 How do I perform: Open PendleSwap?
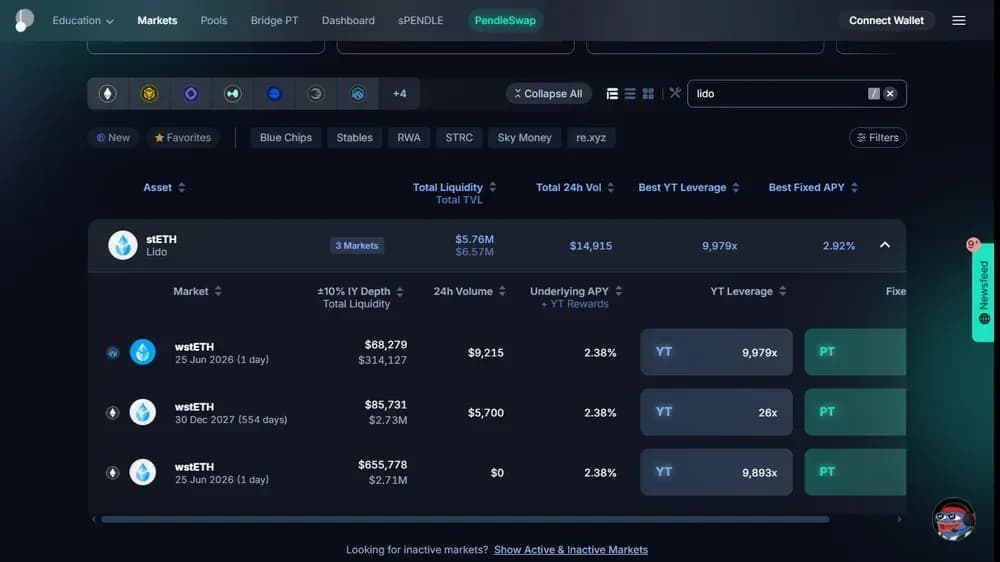pyautogui.click(x=505, y=20)
